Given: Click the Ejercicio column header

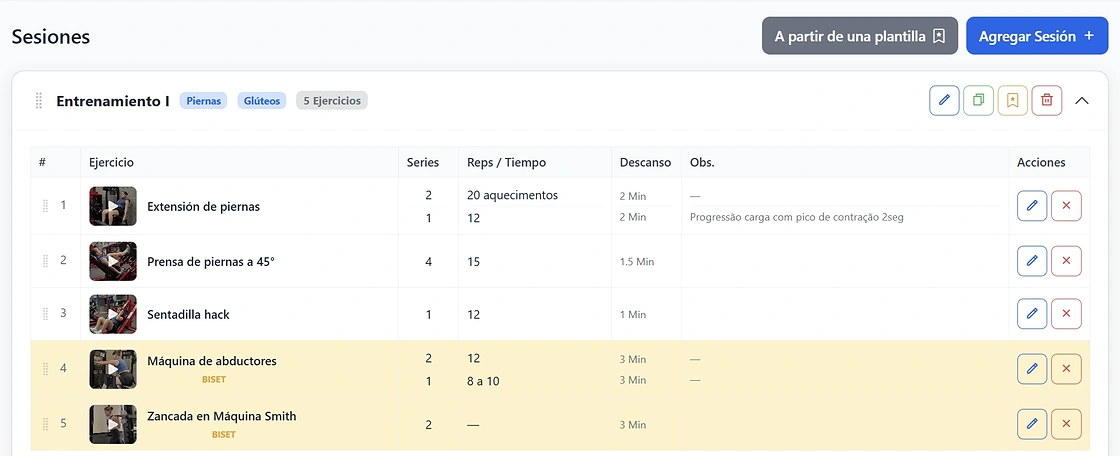Looking at the screenshot, I should (x=111, y=162).
